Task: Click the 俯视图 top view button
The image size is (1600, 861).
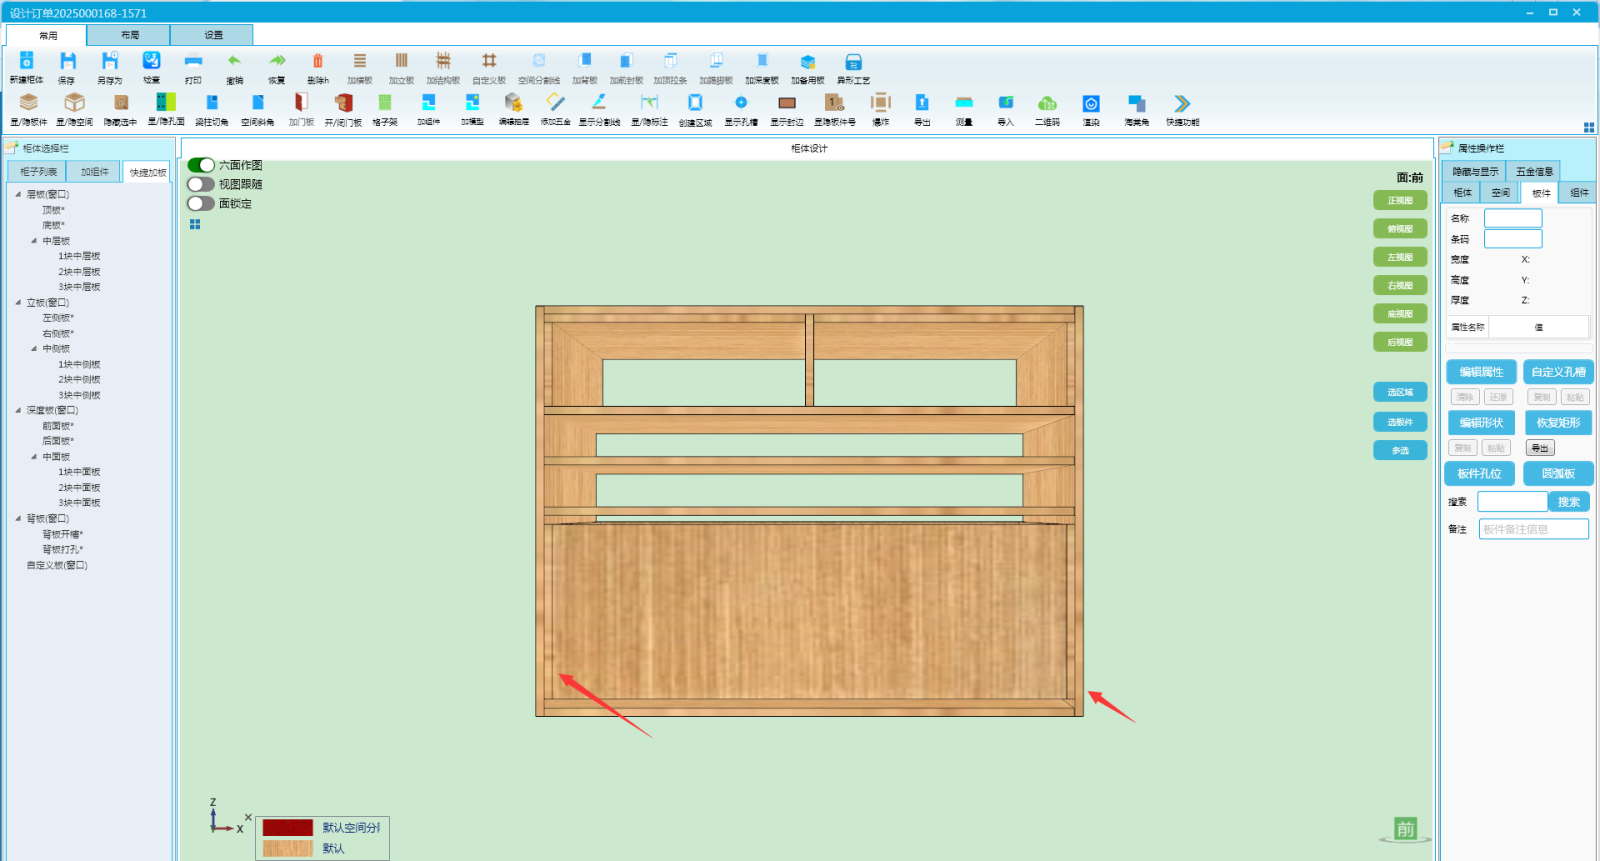Action: [1400, 229]
